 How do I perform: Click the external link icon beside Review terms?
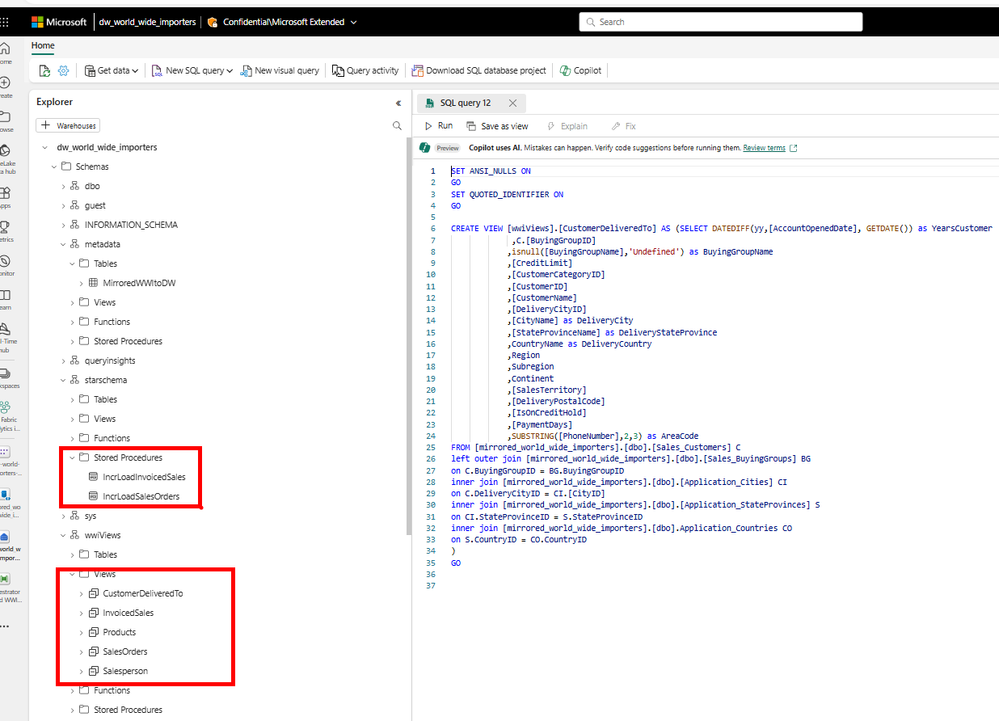pyautogui.click(x=793, y=148)
